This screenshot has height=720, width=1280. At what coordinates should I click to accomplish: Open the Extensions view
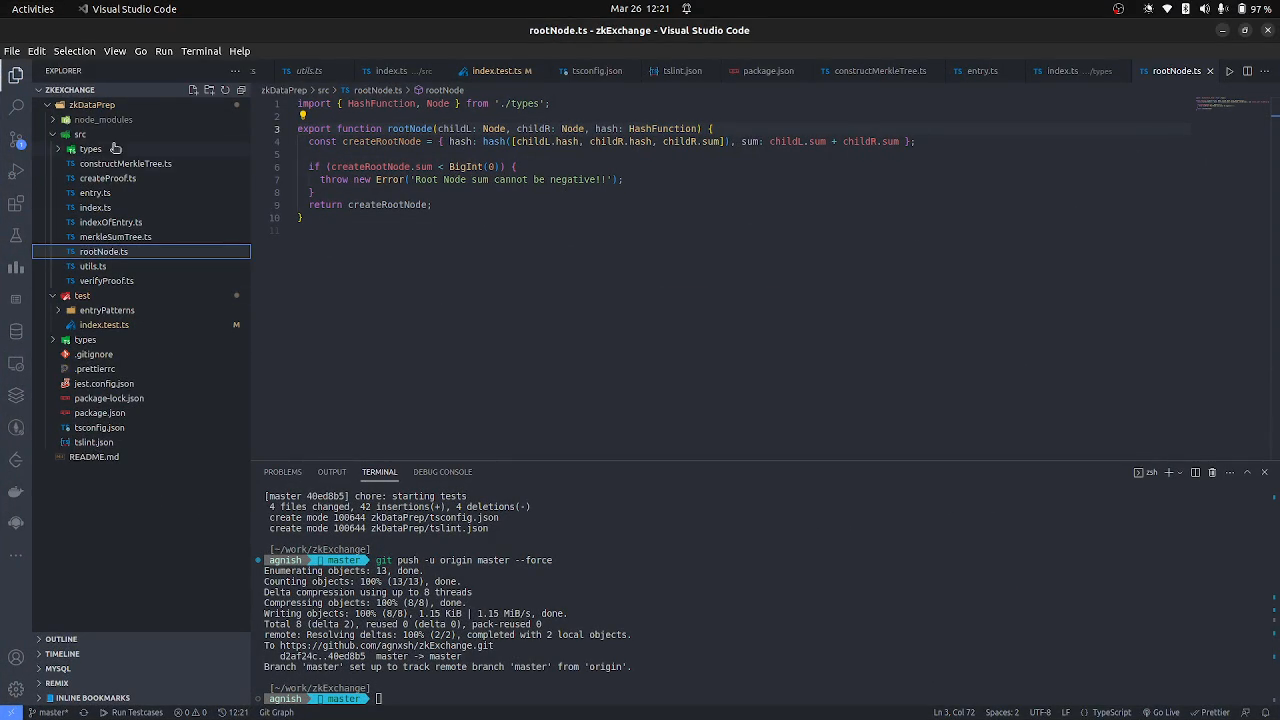tap(16, 204)
